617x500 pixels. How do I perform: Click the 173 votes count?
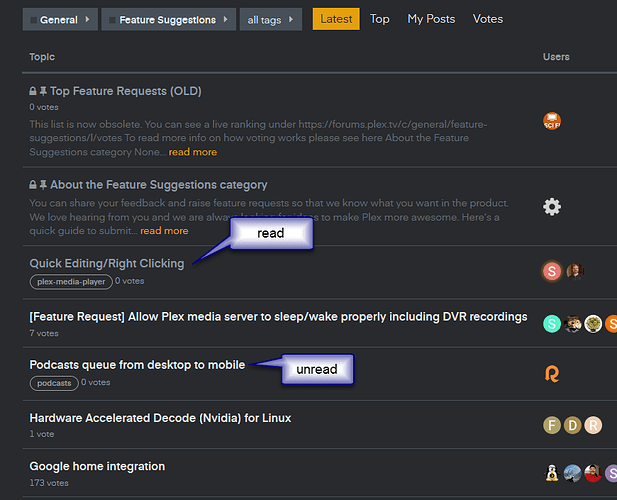click(x=49, y=483)
